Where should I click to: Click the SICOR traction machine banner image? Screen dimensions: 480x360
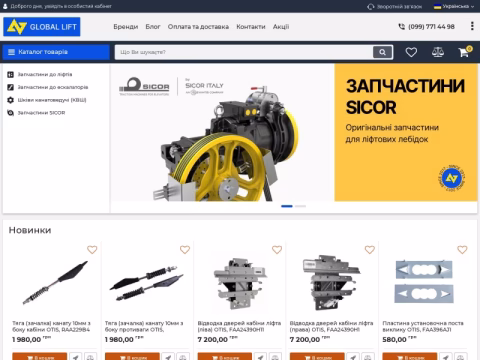(x=222, y=133)
